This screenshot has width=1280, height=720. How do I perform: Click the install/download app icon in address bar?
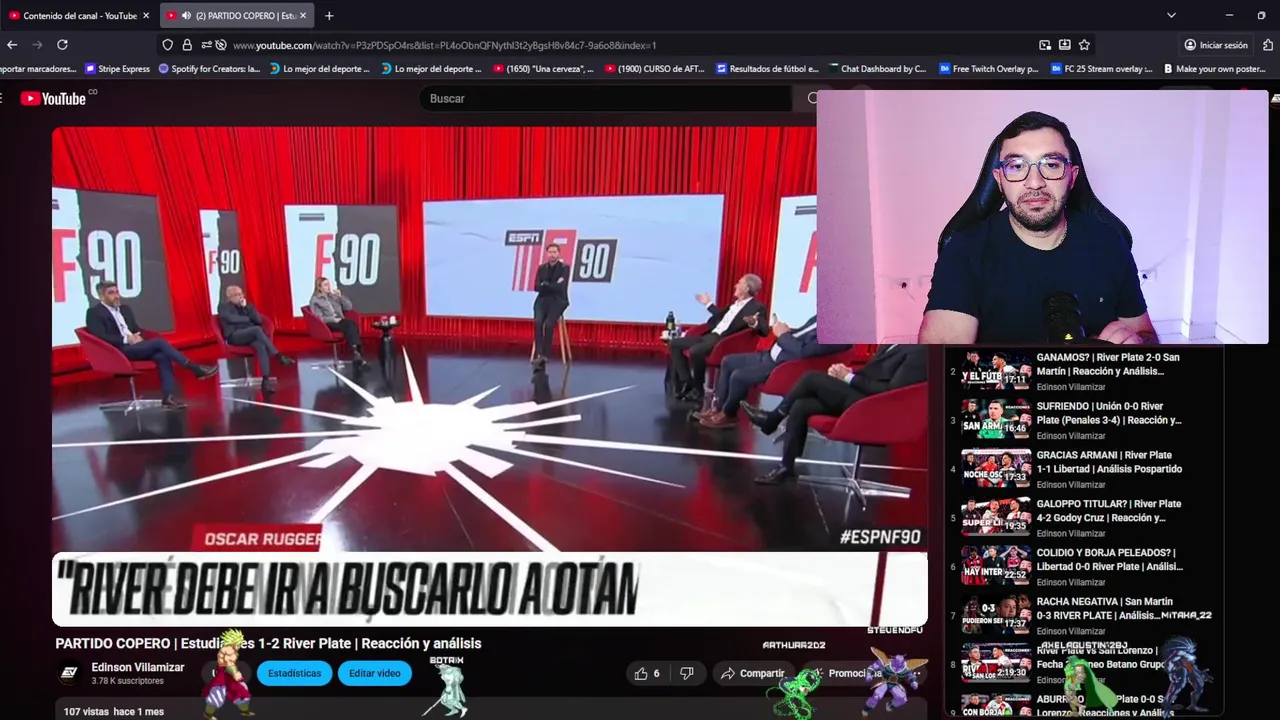(1065, 45)
